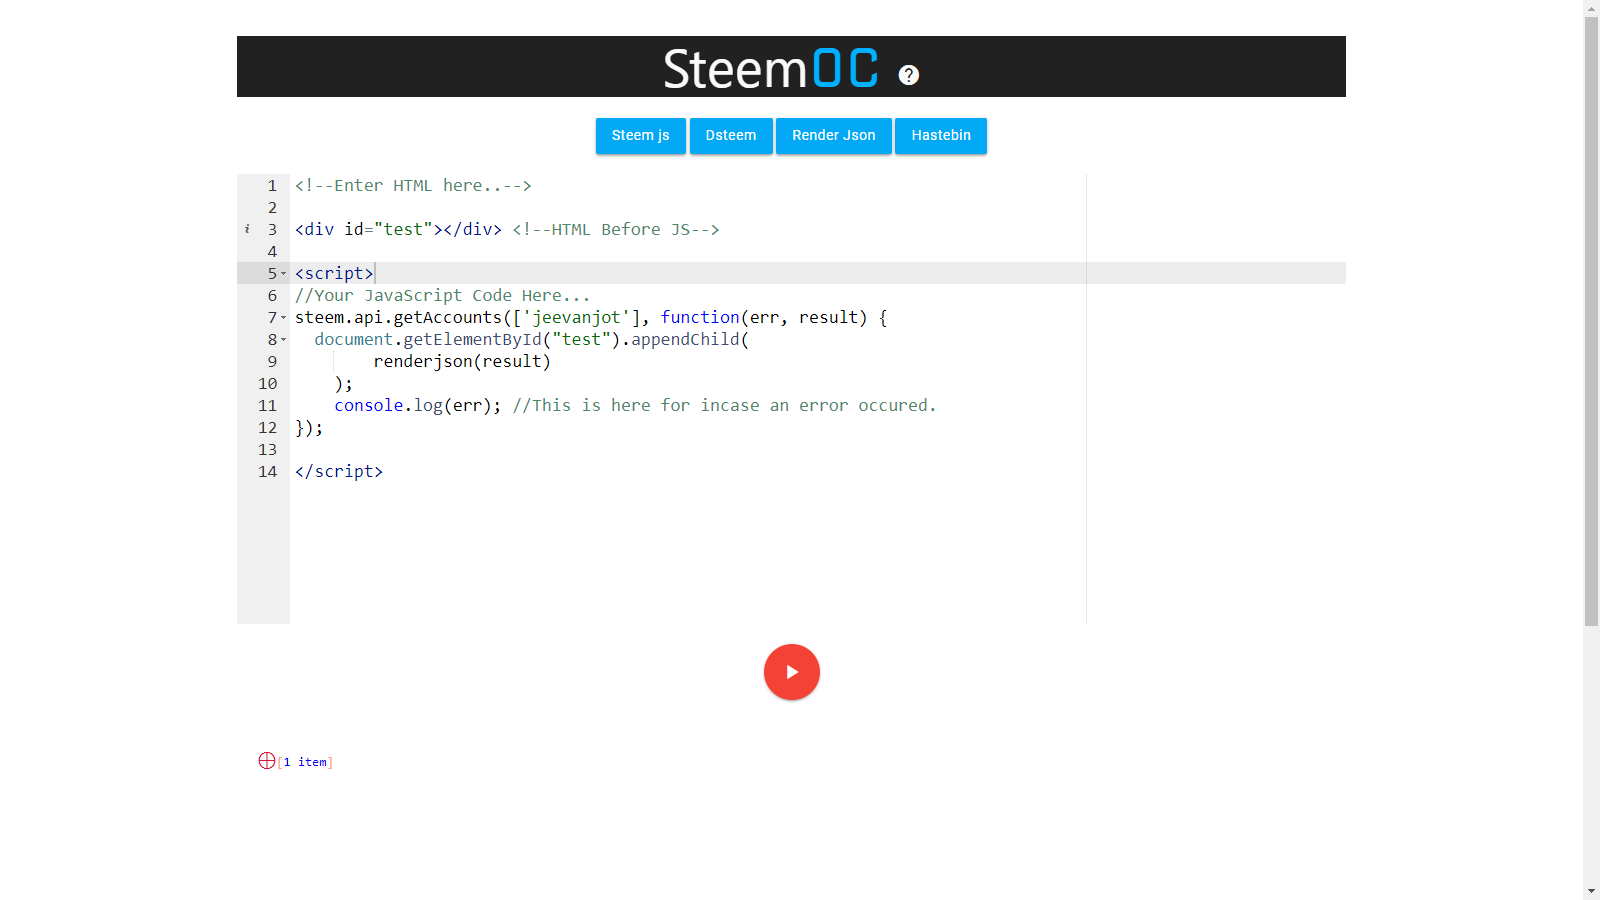Run the code with the red play button
1600x900 pixels.
[792, 672]
